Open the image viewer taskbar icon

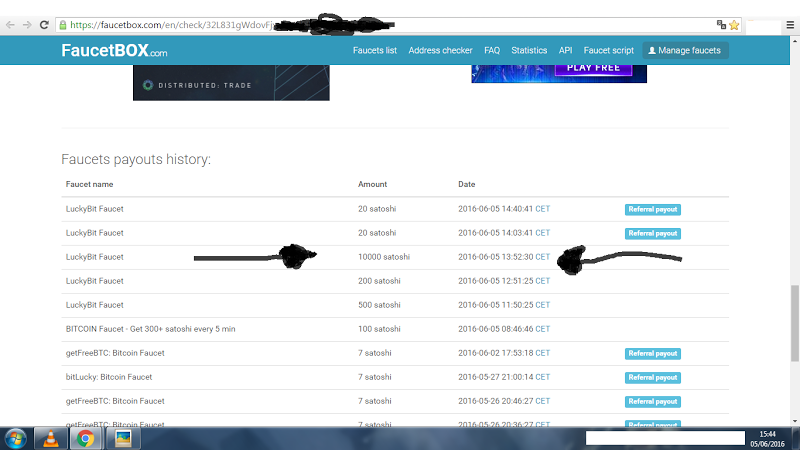(123, 438)
